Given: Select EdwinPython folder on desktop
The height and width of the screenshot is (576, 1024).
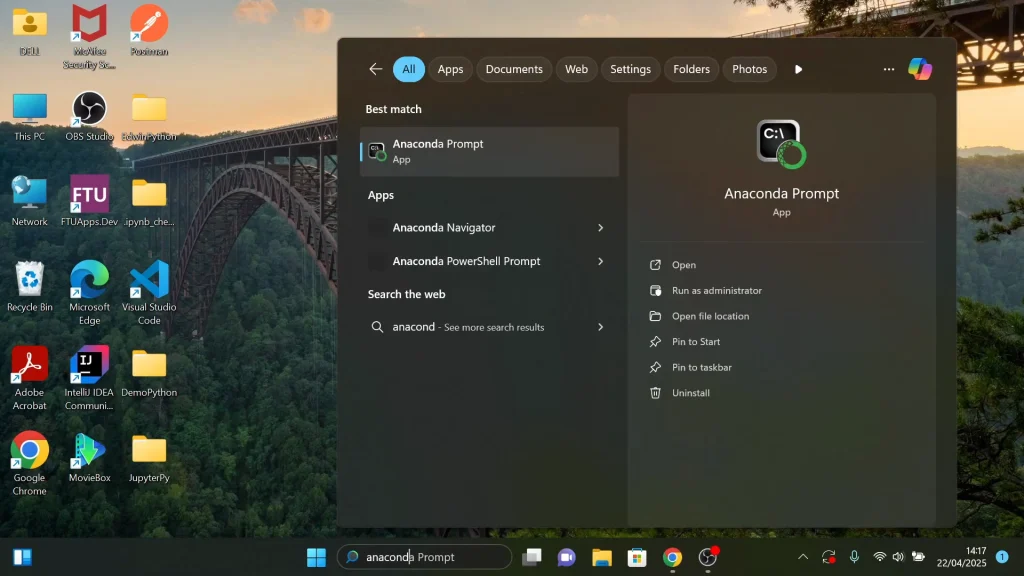Looking at the screenshot, I should 149,116.
